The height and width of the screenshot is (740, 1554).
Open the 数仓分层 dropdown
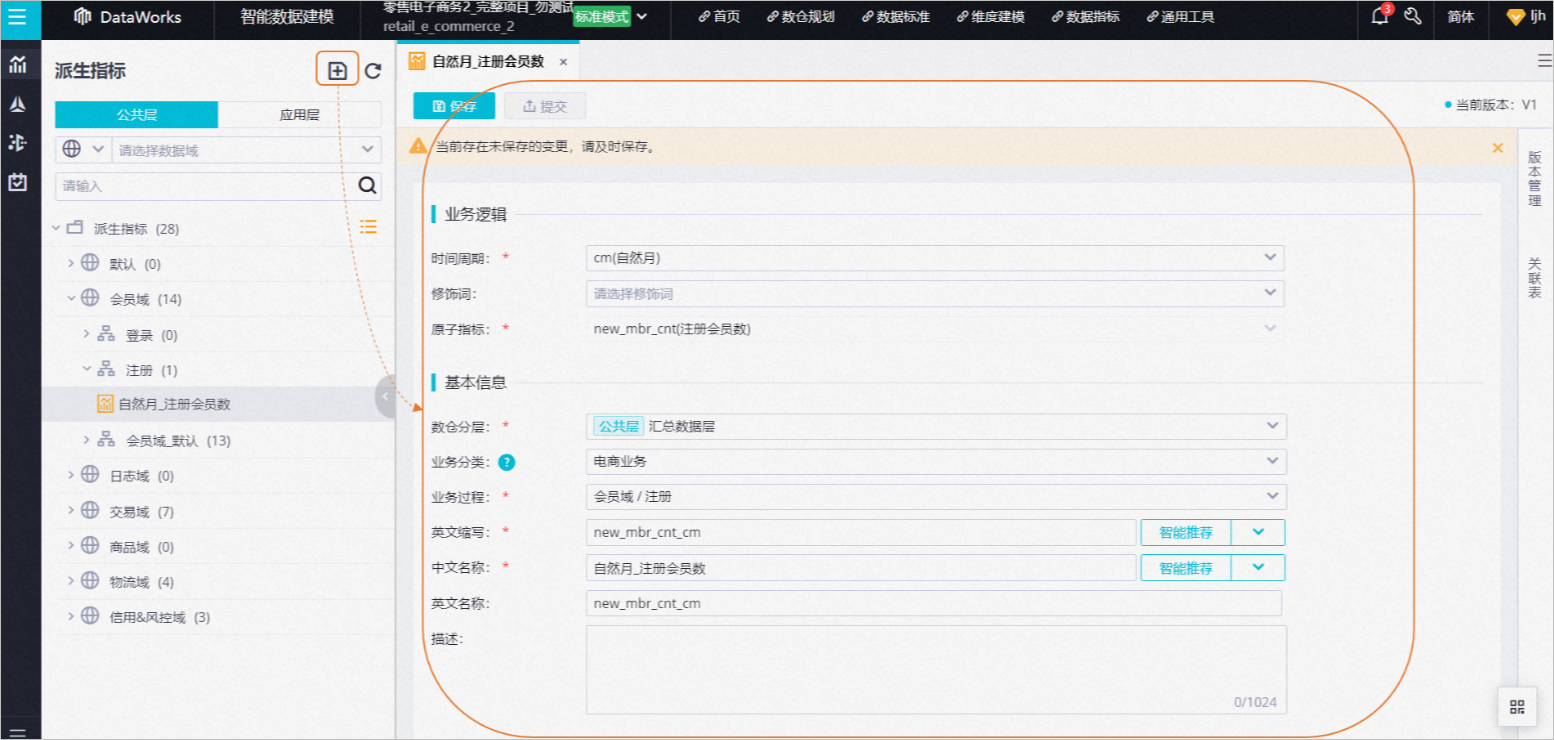(936, 427)
